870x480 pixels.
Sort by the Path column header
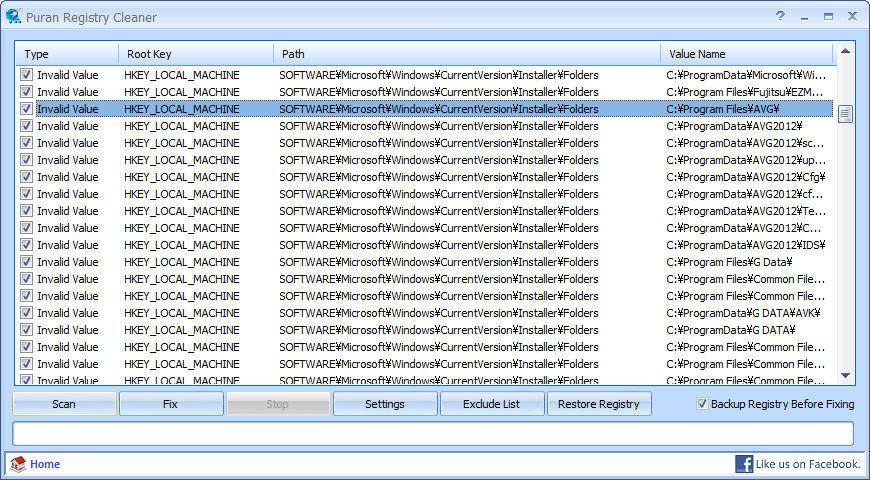click(x=467, y=54)
